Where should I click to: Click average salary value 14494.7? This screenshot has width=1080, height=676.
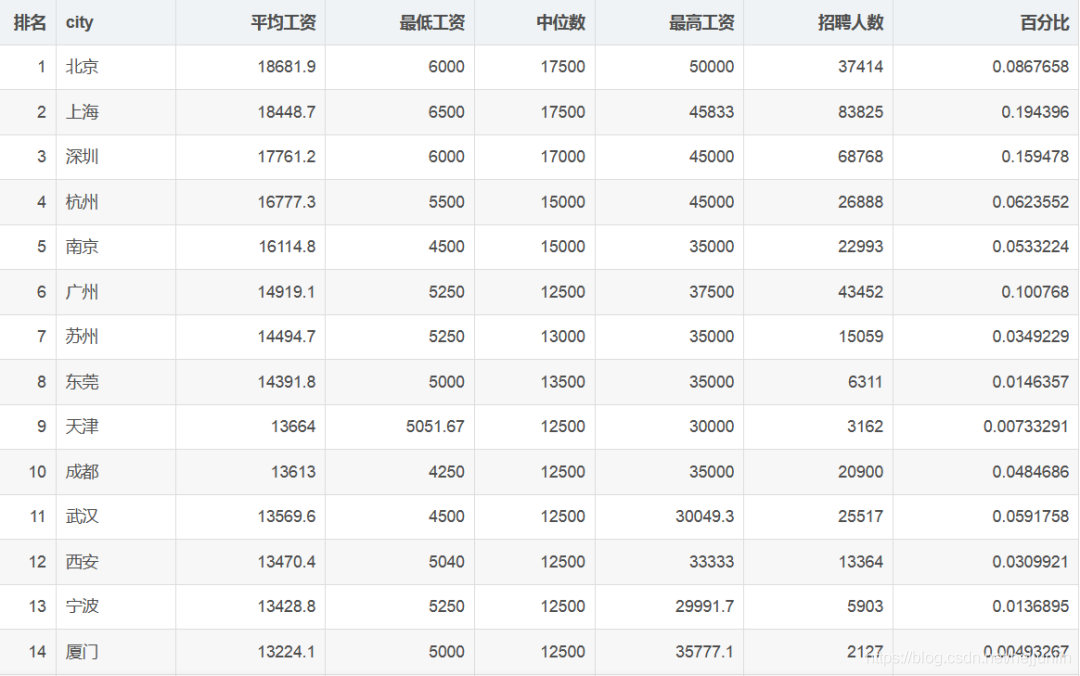pos(287,336)
